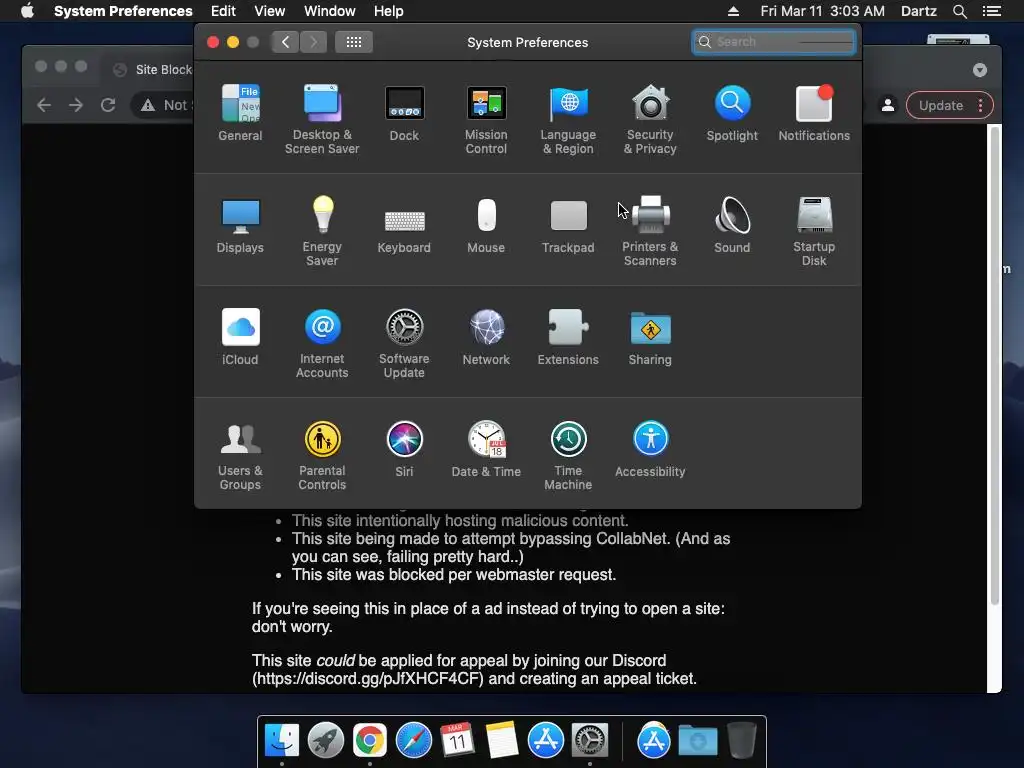
Task: Open Mission Control preferences
Action: (486, 119)
